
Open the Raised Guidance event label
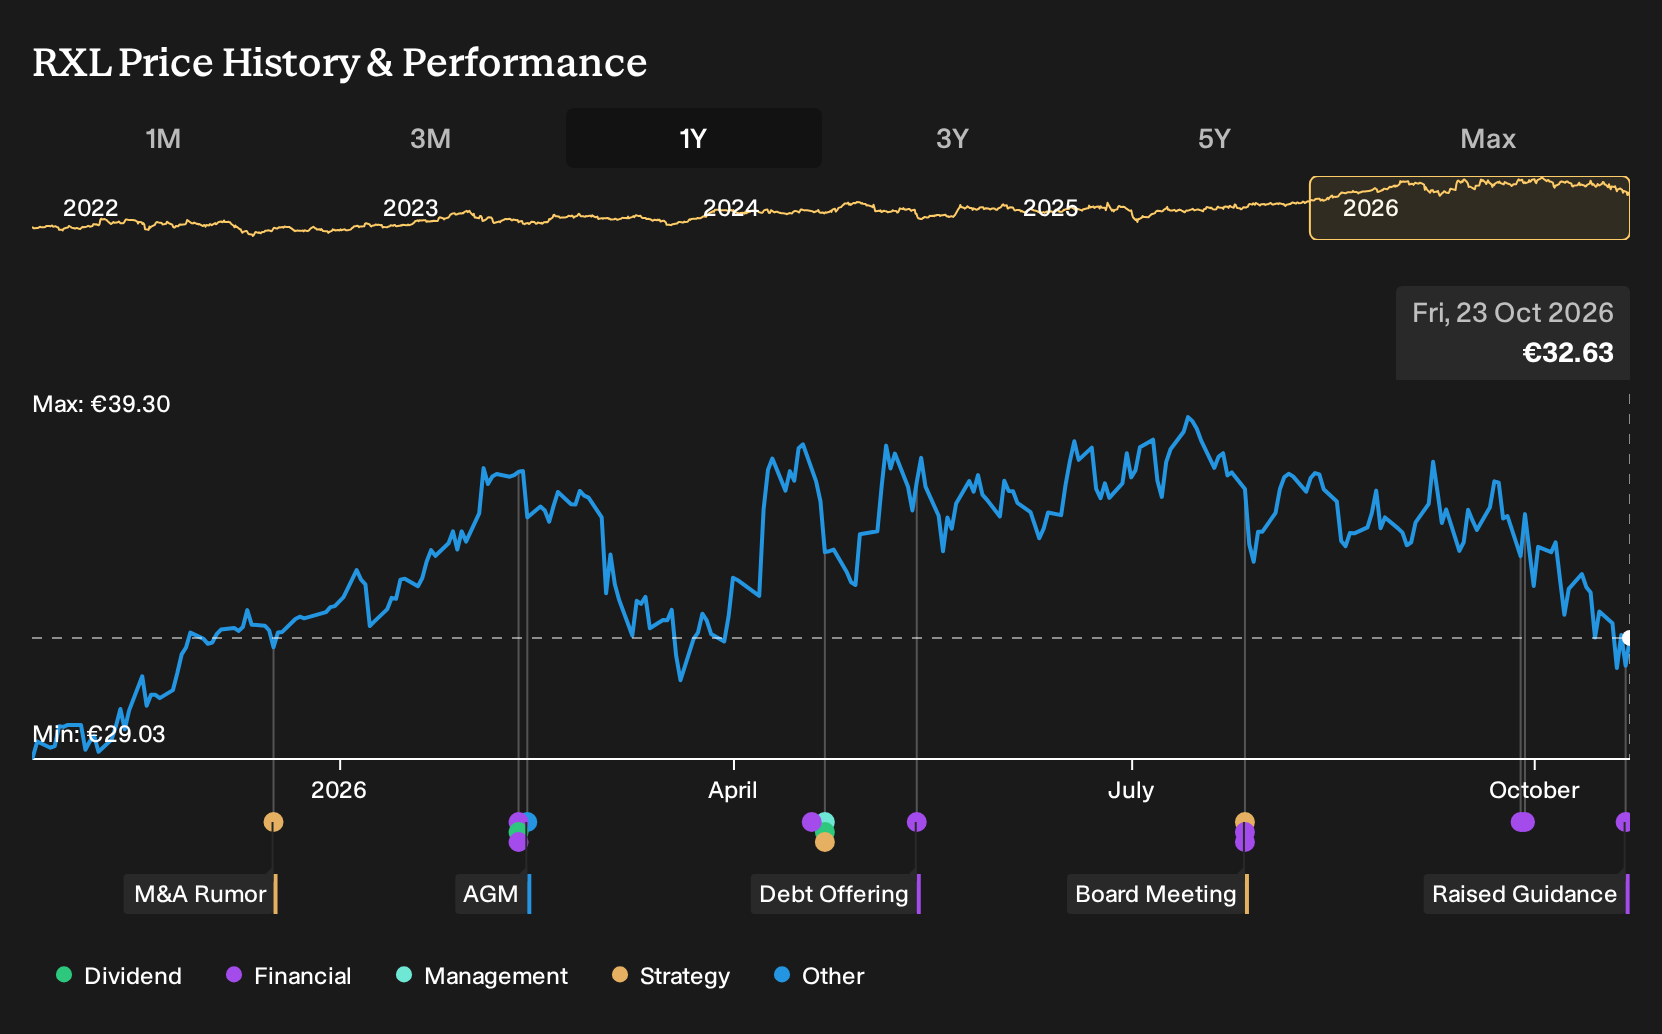tap(1526, 894)
